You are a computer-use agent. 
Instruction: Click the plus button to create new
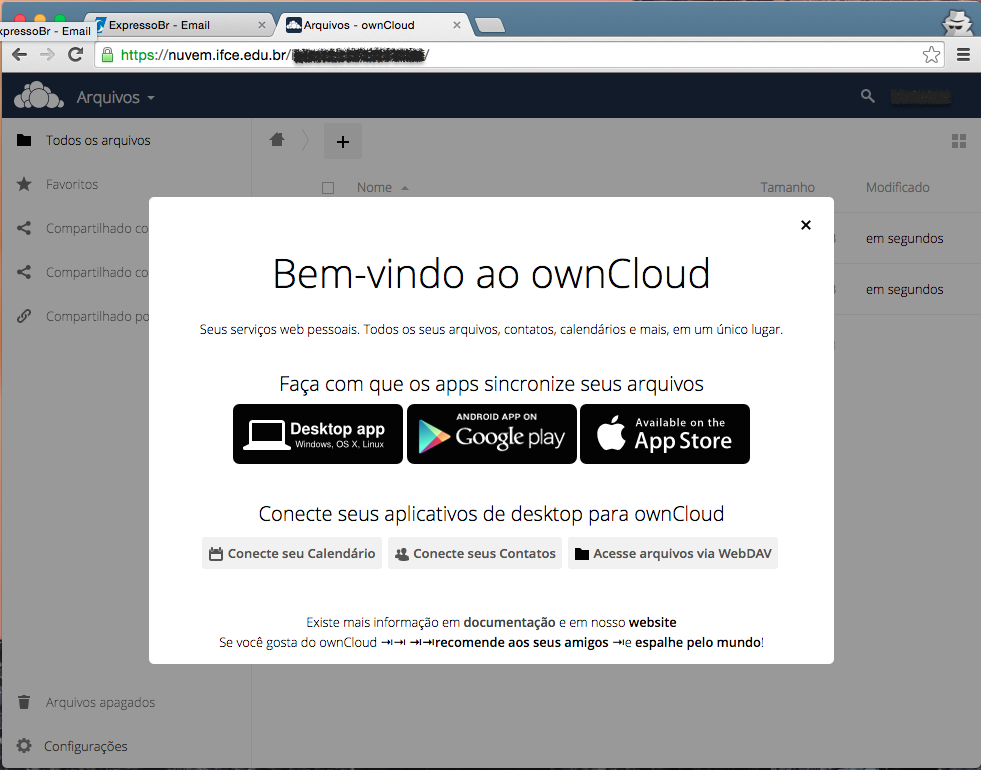pyautogui.click(x=343, y=141)
